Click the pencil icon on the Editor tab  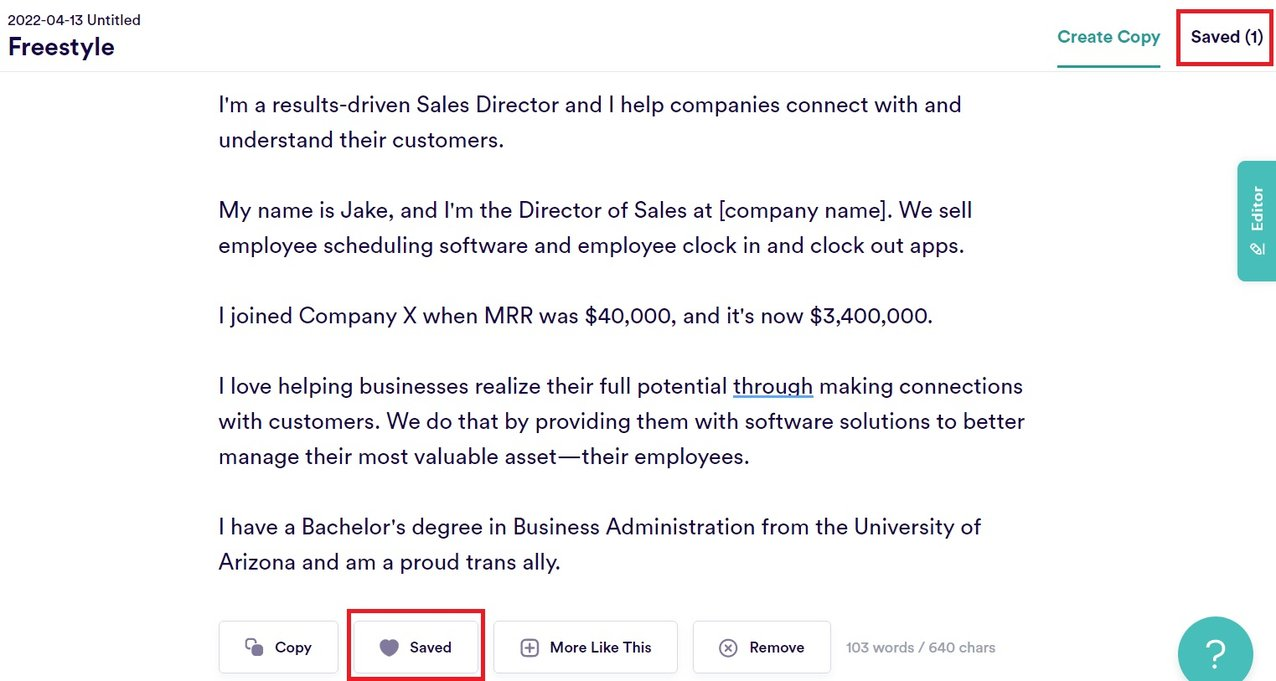(x=1257, y=248)
